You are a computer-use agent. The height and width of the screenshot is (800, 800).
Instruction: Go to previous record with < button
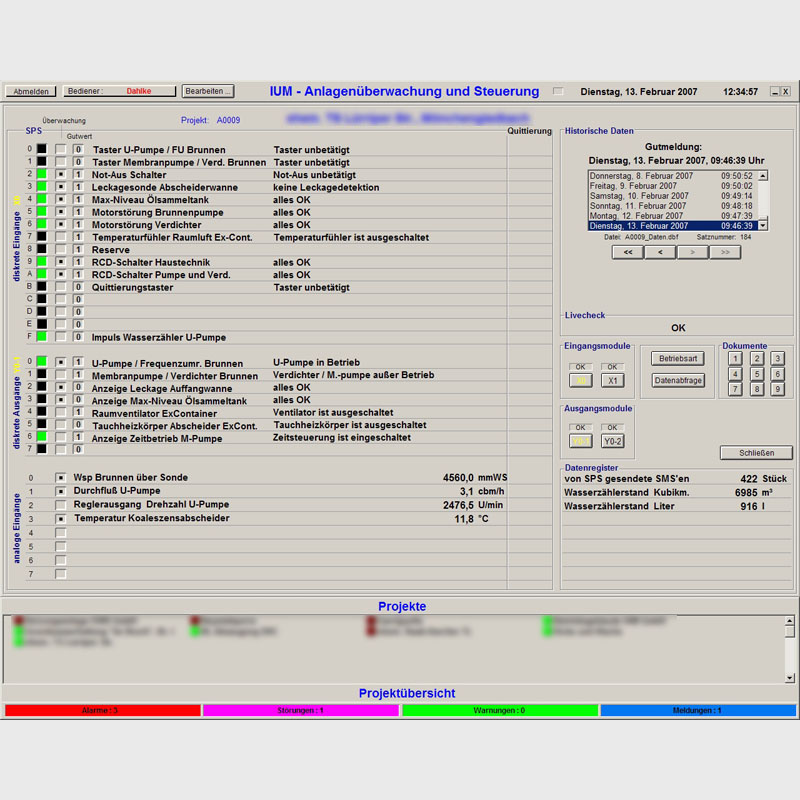(660, 253)
